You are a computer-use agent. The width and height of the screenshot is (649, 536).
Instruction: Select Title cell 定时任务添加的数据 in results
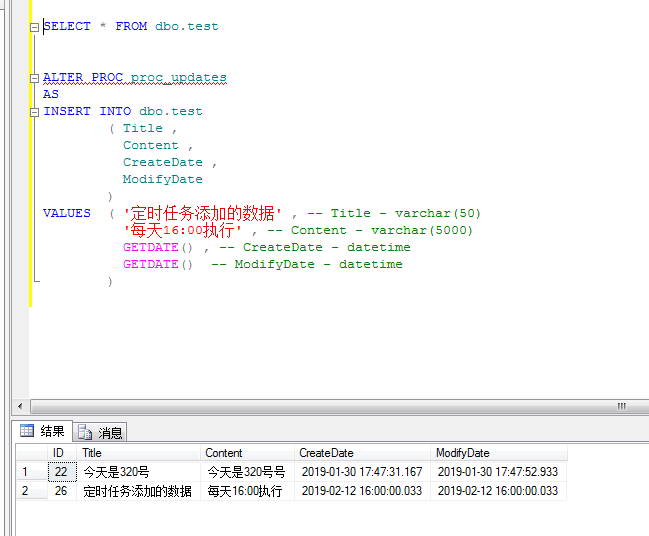(x=138, y=491)
